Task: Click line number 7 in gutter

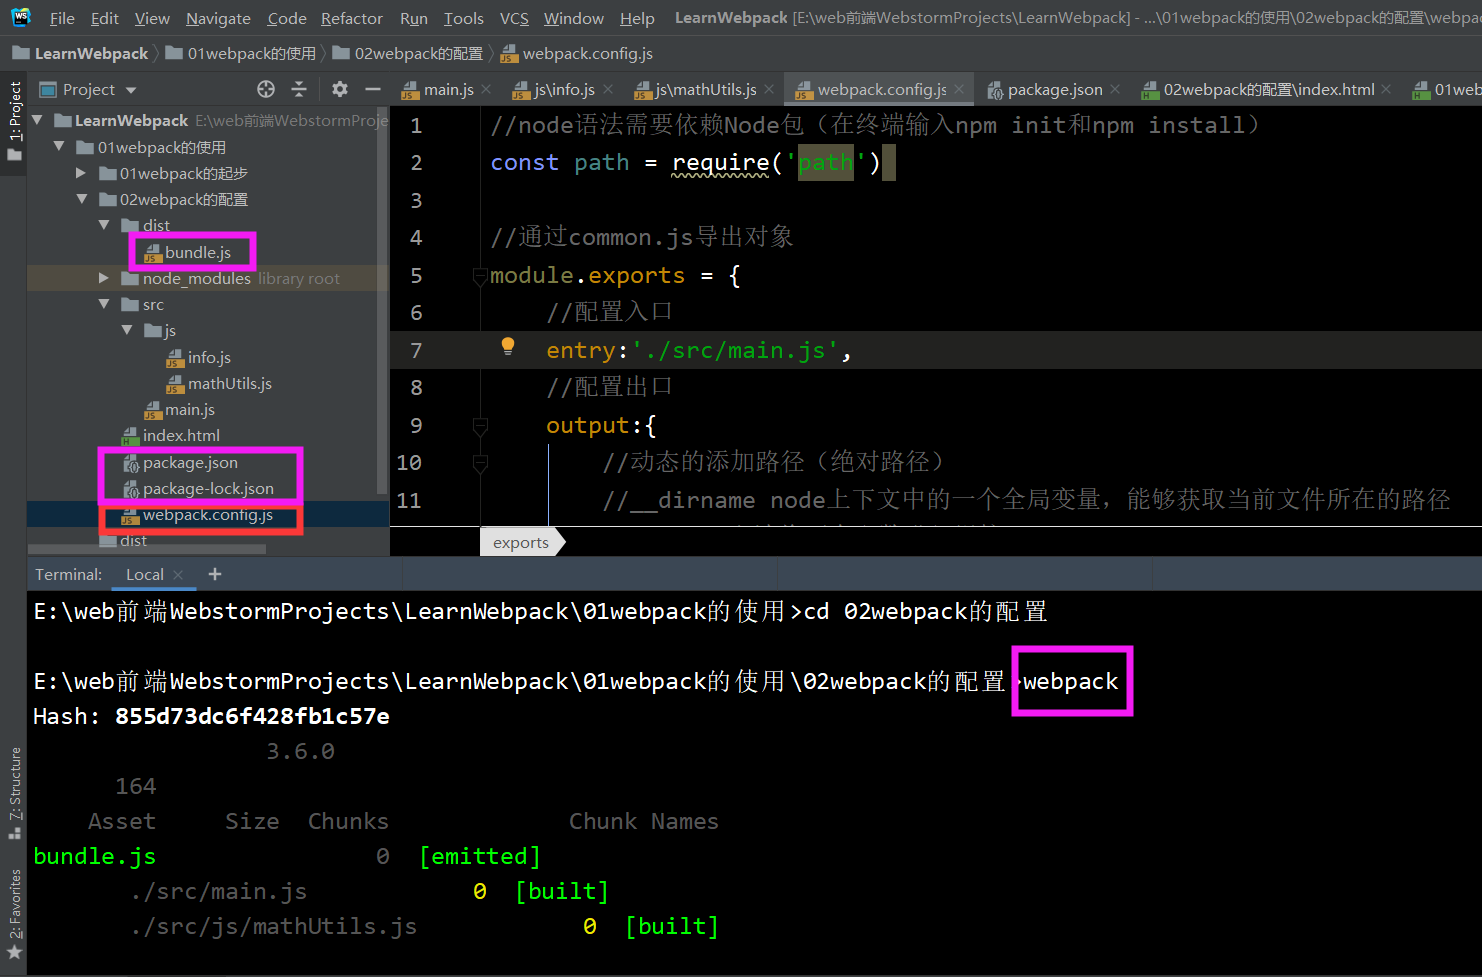Action: [416, 350]
